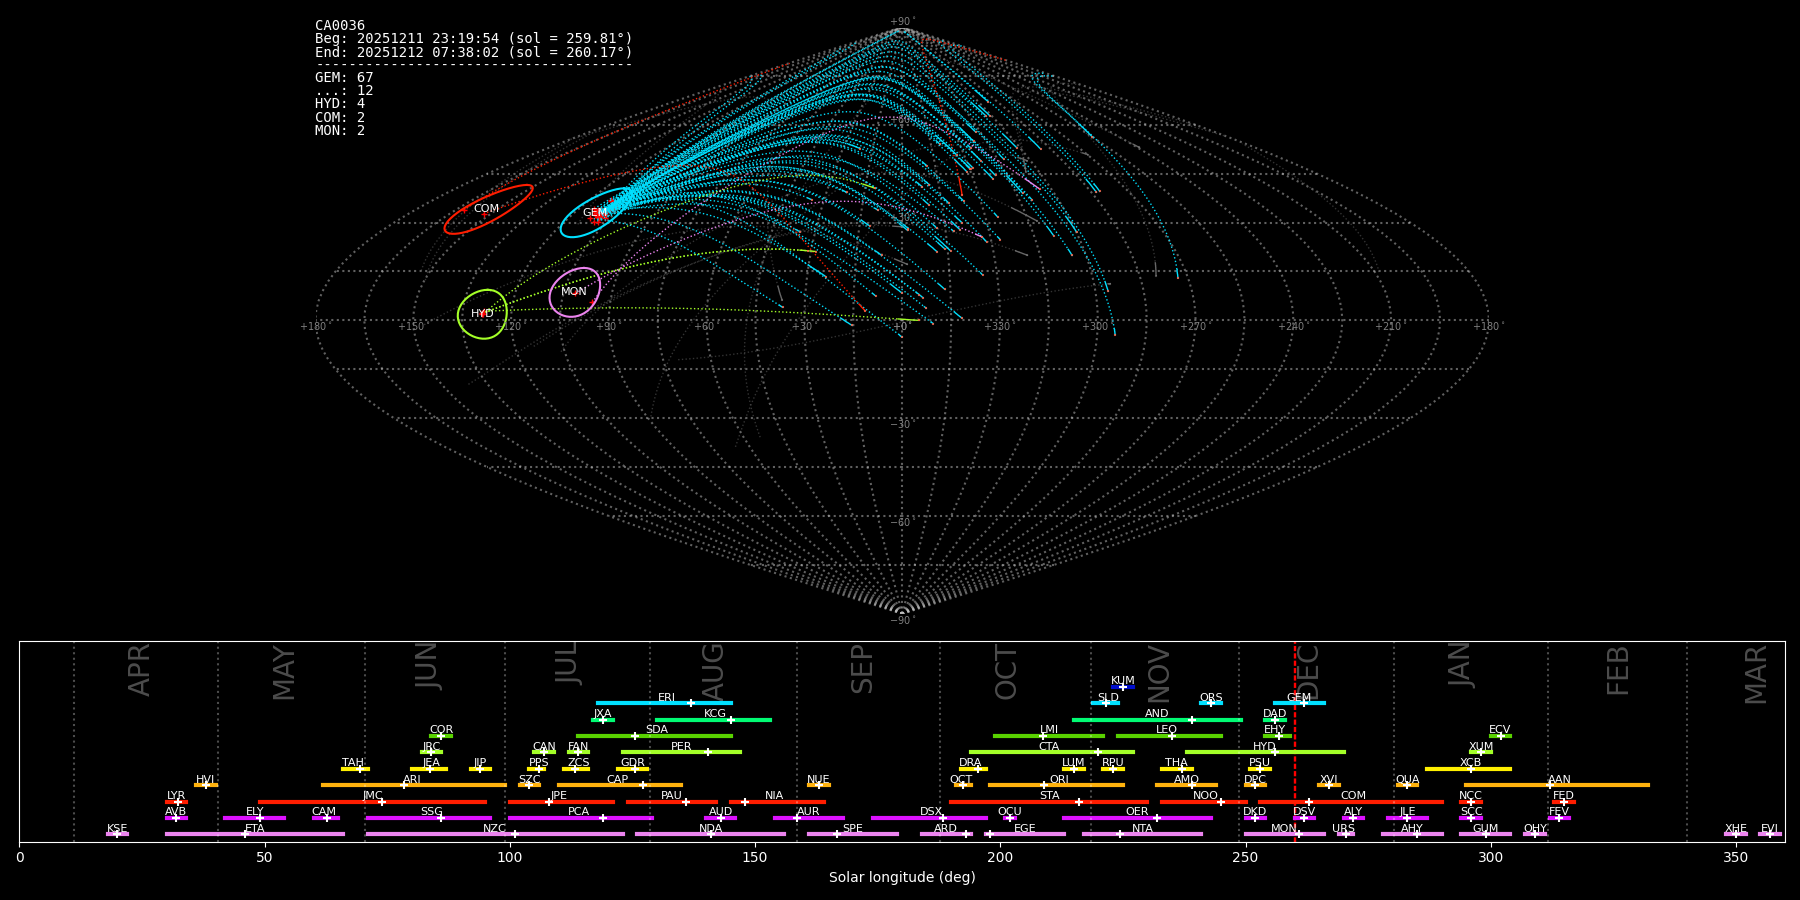Click the NTA shower bar in the timeline

pyautogui.click(x=1142, y=834)
